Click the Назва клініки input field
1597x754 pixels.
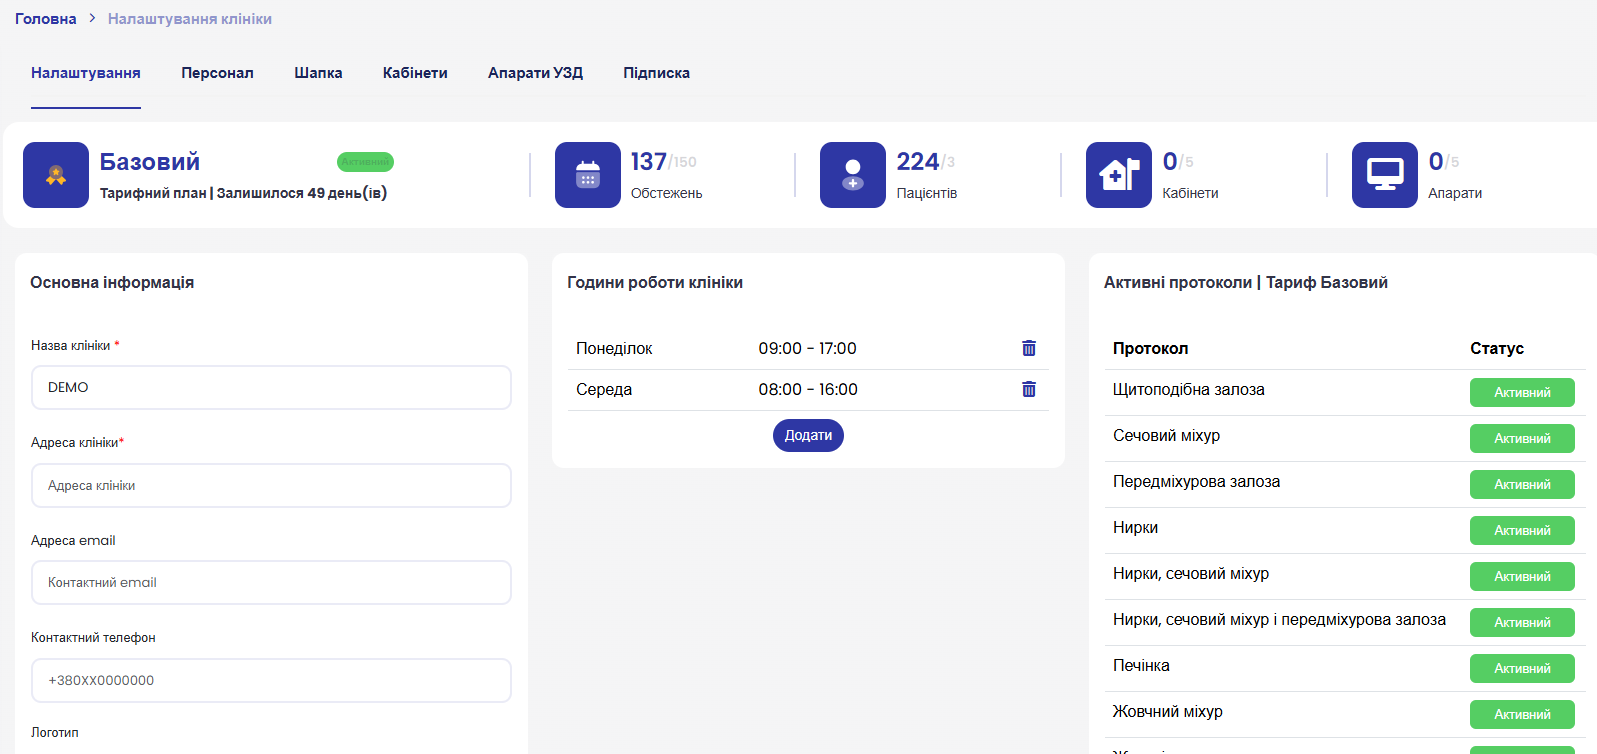tap(271, 387)
